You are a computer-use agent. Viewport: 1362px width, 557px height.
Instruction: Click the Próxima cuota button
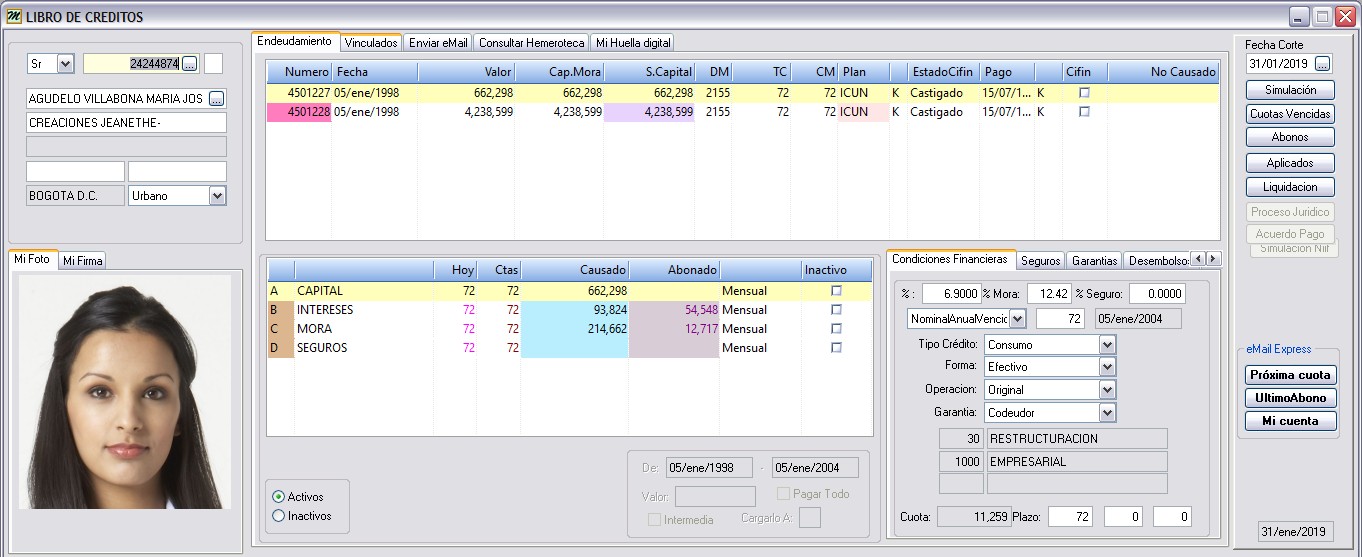pos(1290,375)
